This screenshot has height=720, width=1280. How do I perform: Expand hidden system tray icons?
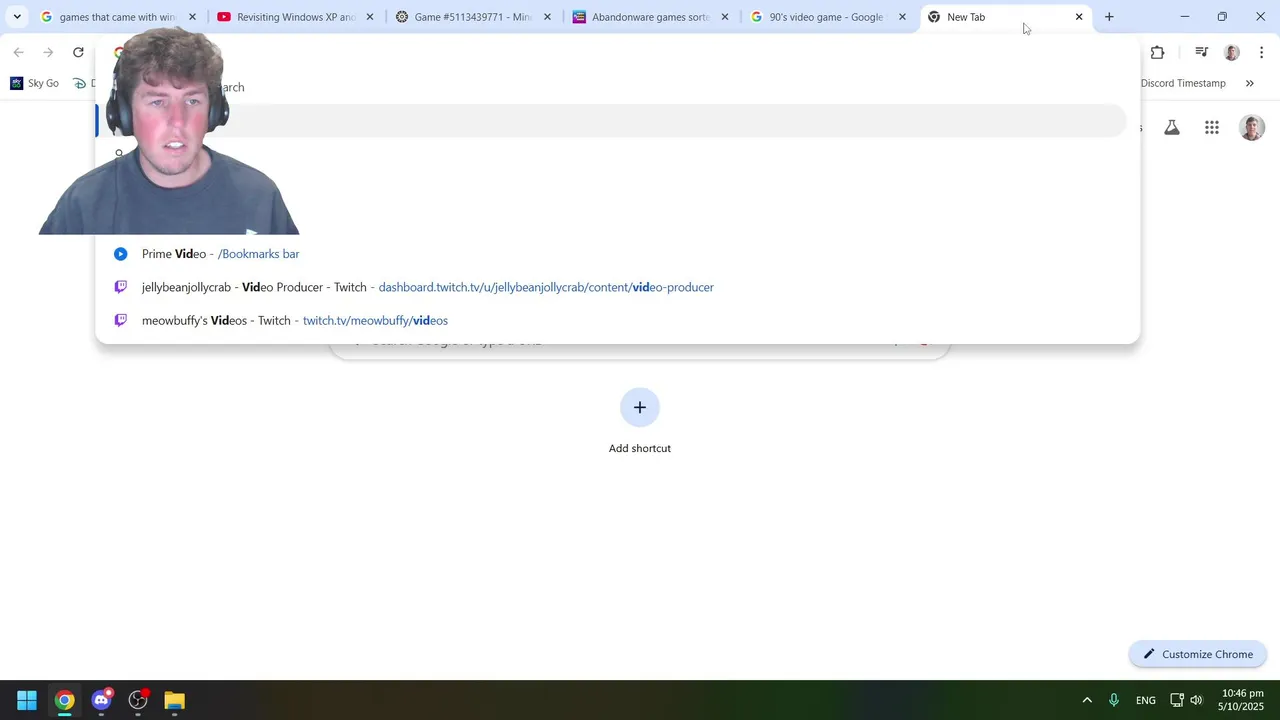pos(1087,700)
